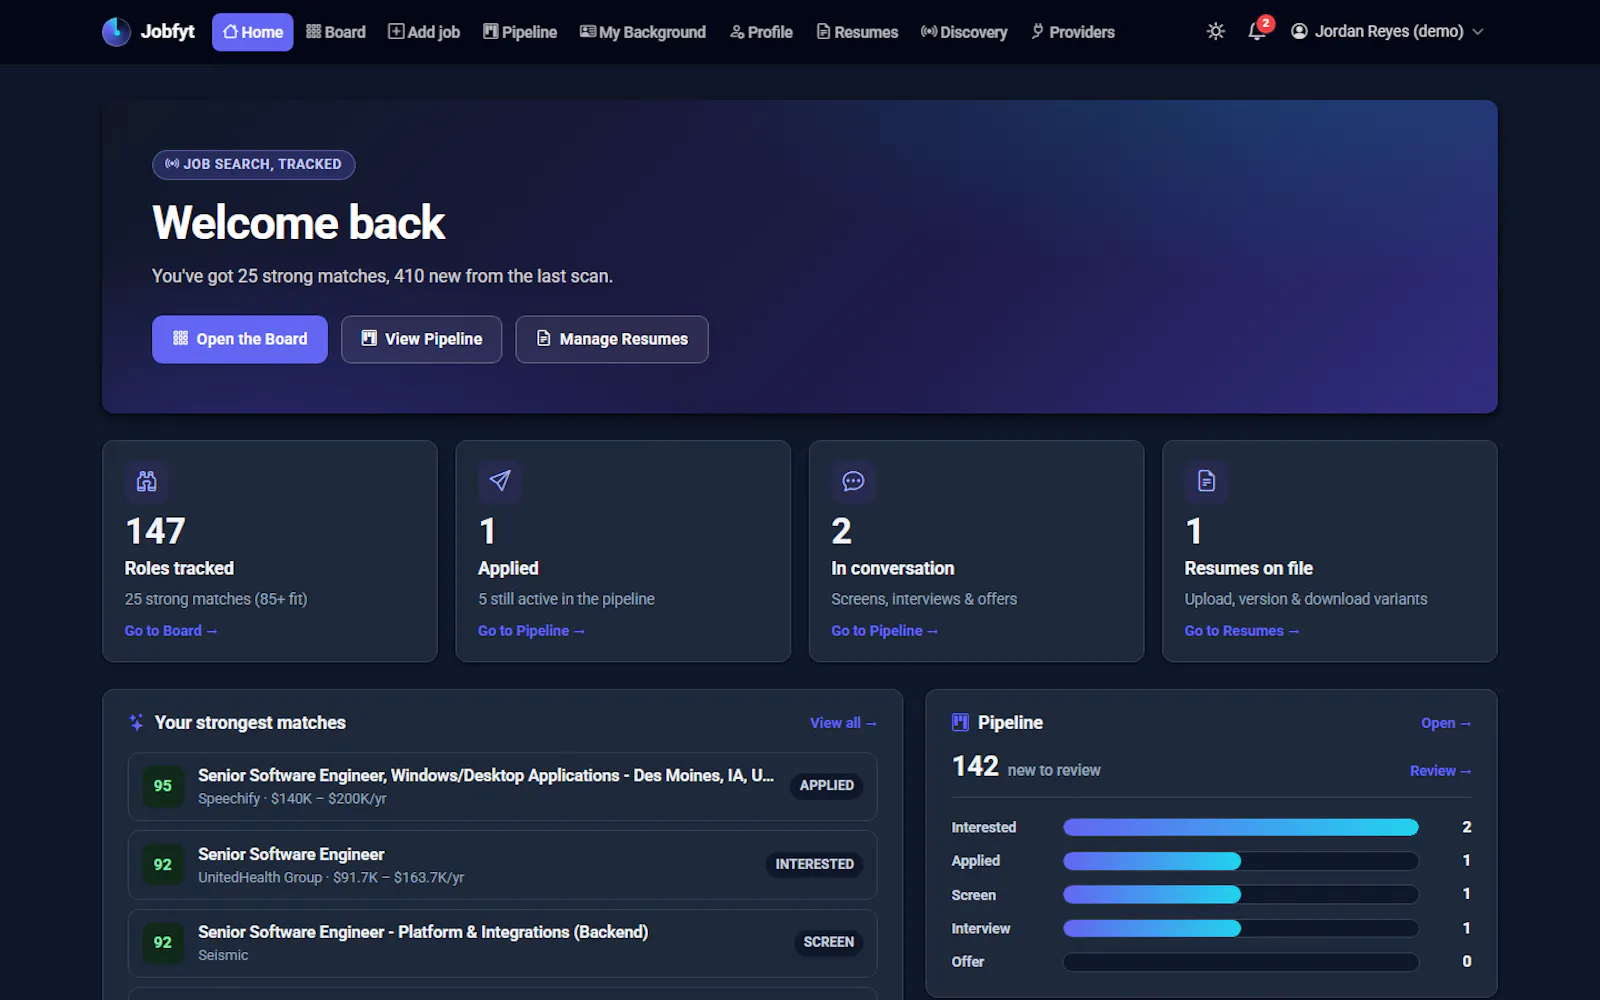Click the 147 Roles tracked number
This screenshot has width=1600, height=1000.
point(155,531)
